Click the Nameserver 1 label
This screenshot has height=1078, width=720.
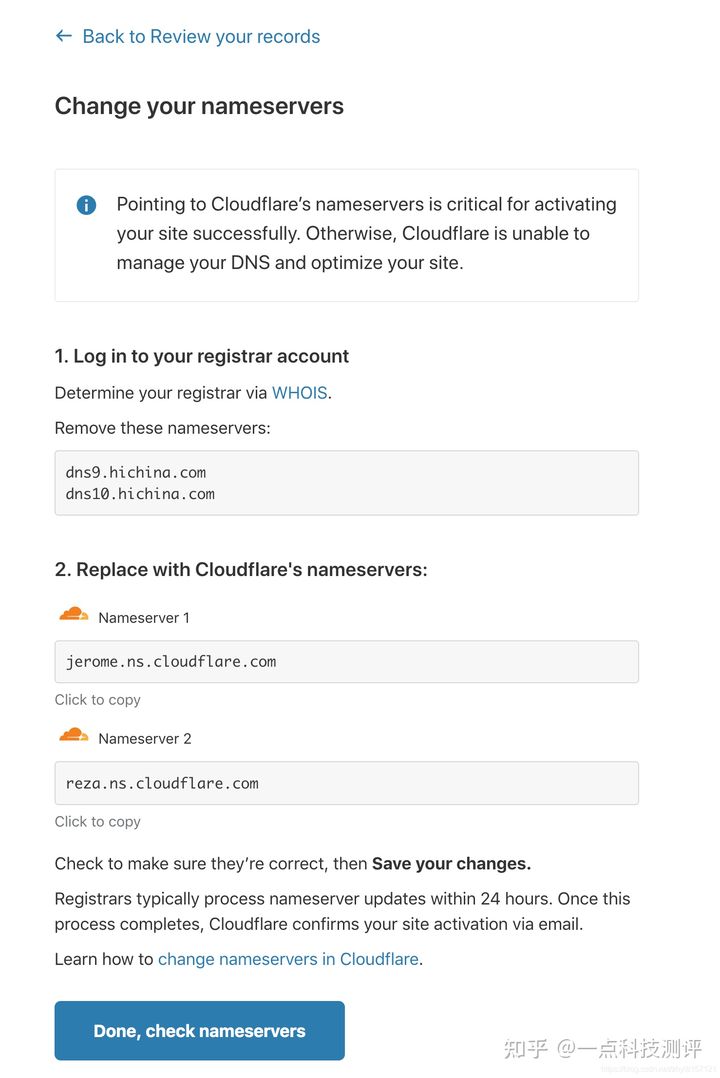coord(144,618)
